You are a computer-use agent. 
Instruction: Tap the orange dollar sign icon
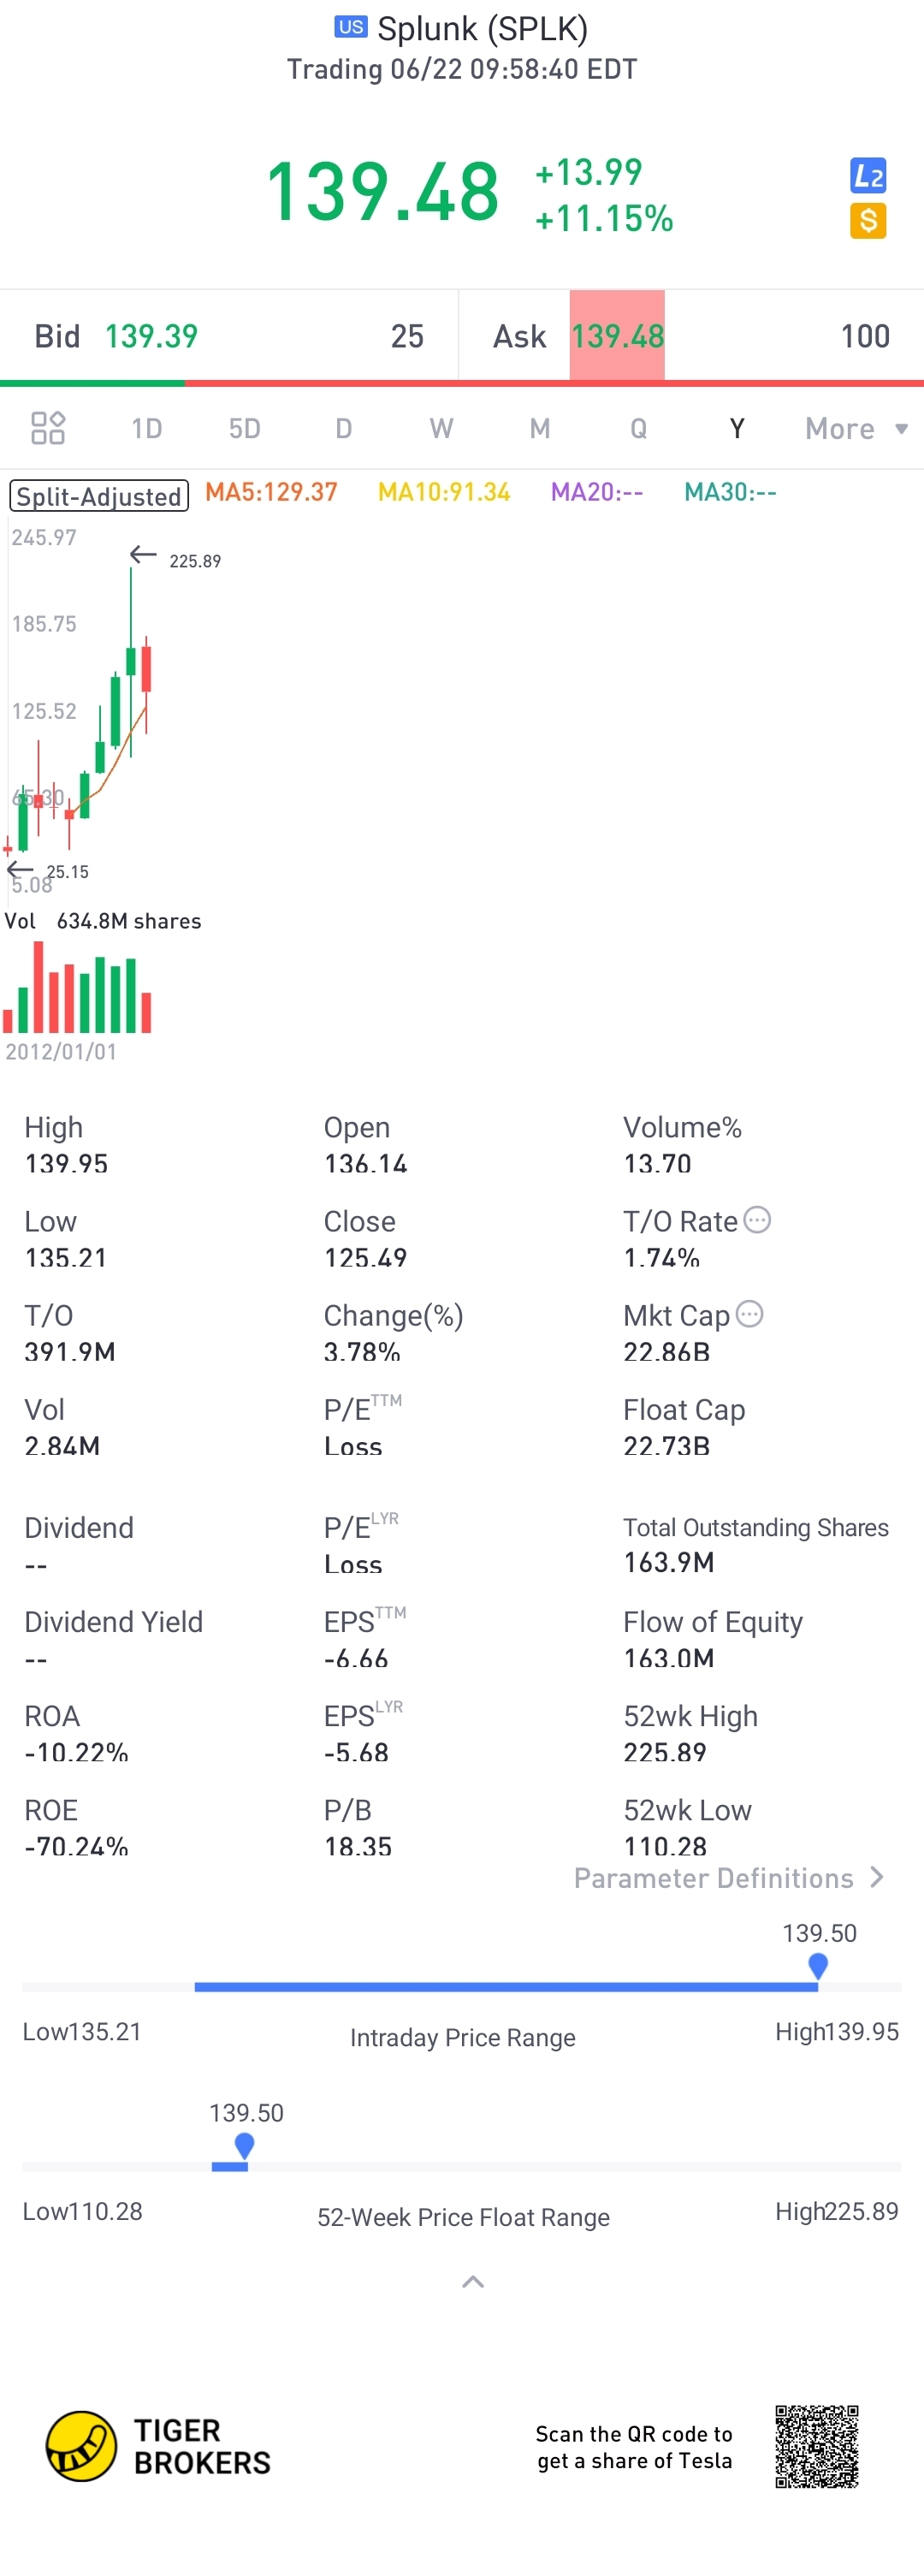pyautogui.click(x=867, y=220)
